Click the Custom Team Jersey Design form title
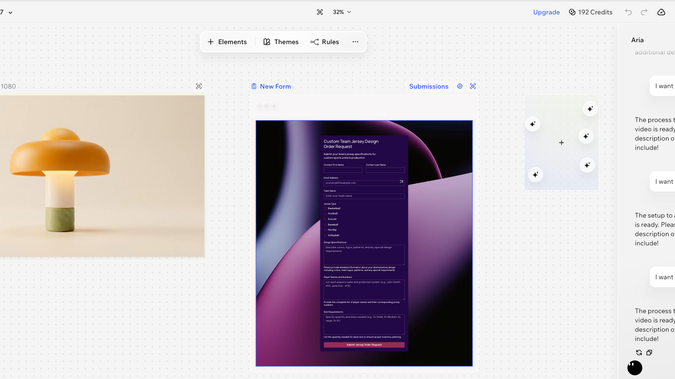Screen dimensions: 675x379 pyautogui.click(x=351, y=144)
